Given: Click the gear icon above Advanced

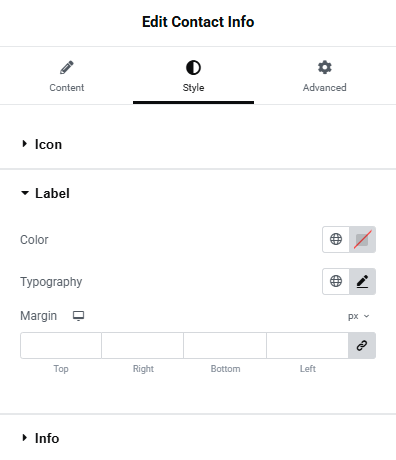Looking at the screenshot, I should click(325, 67).
